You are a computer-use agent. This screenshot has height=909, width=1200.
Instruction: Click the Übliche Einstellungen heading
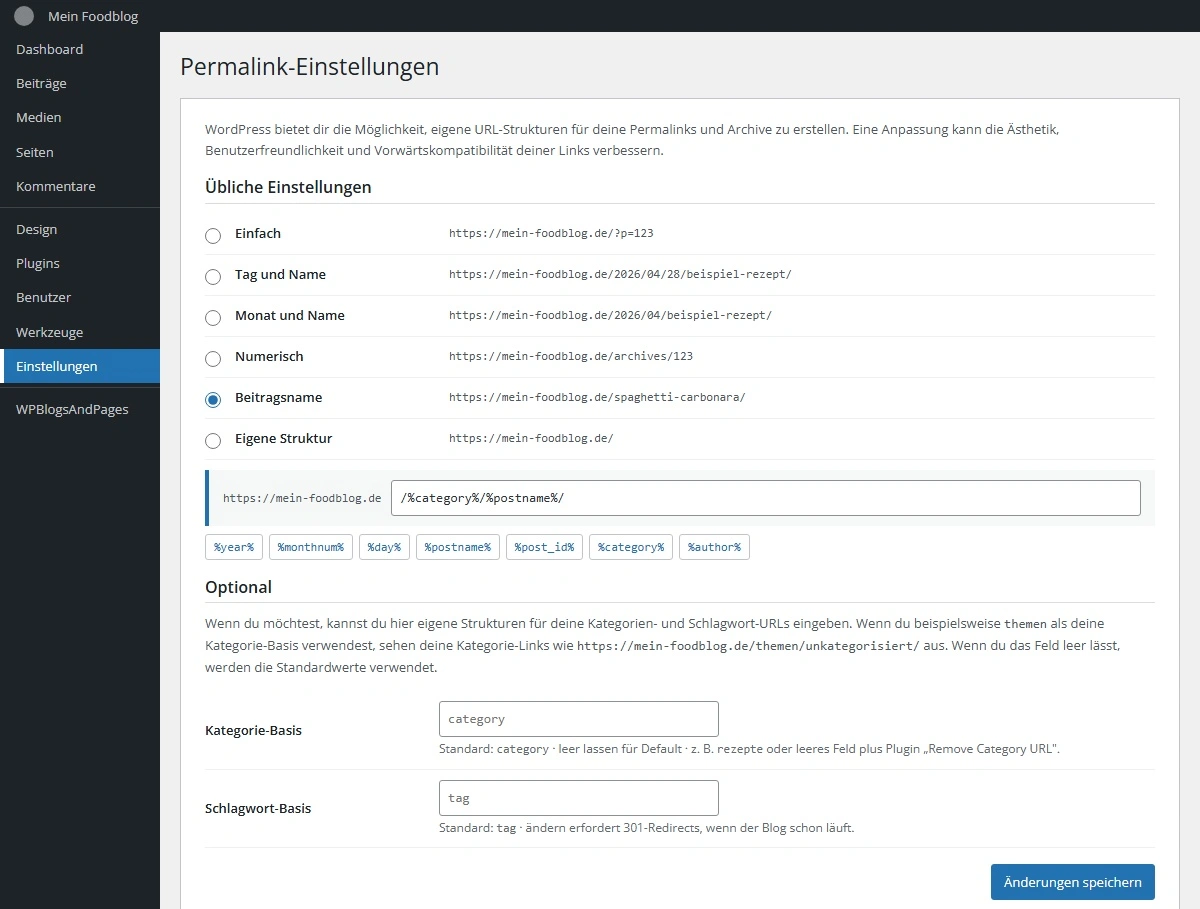click(288, 187)
